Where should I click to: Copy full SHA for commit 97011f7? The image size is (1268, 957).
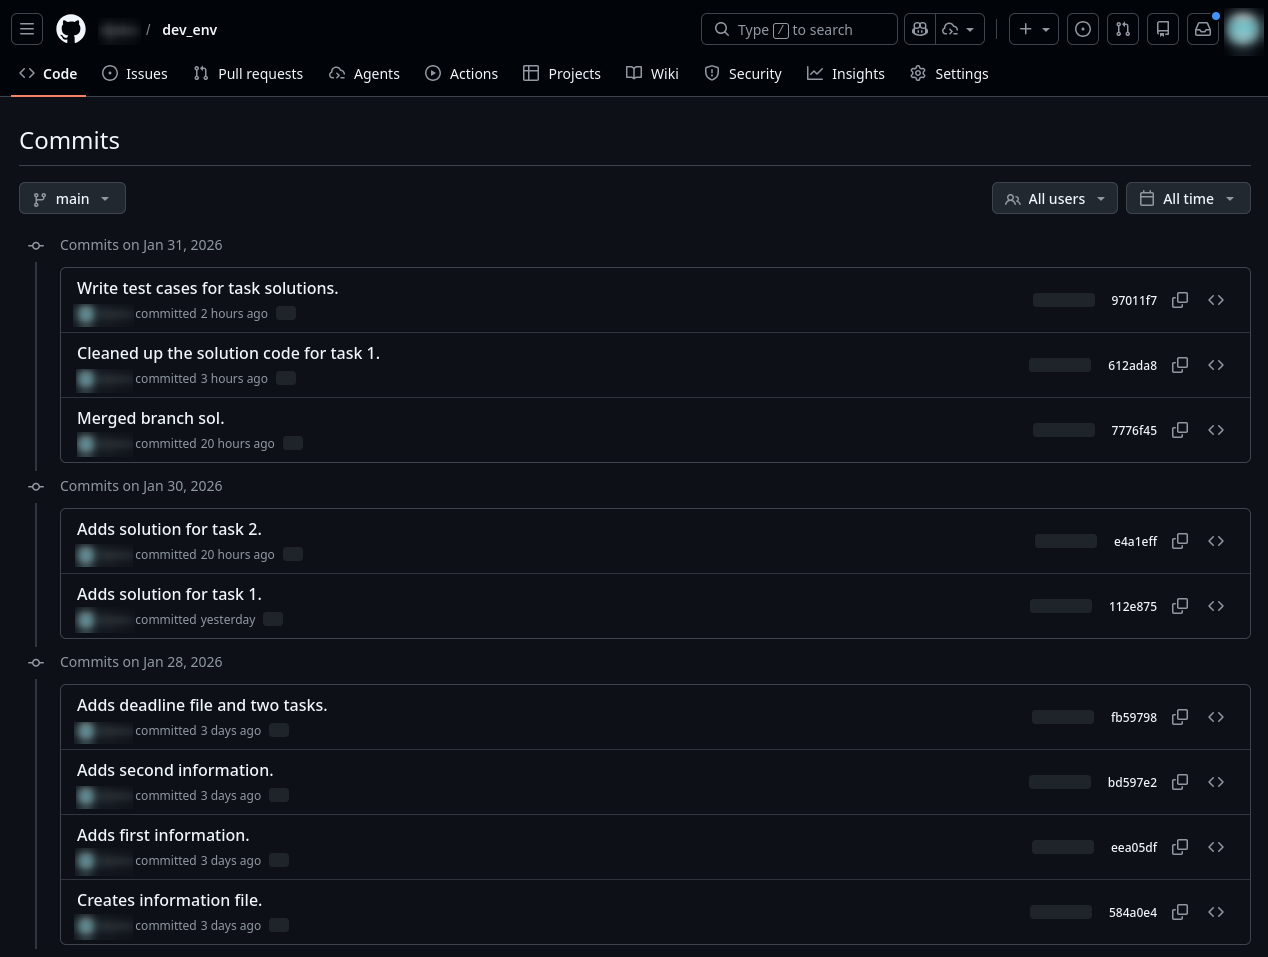1180,300
